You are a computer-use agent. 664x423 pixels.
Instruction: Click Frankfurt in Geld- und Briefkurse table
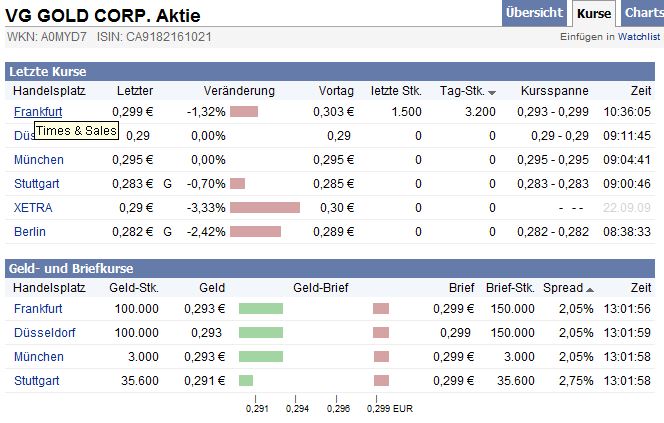tap(38, 308)
